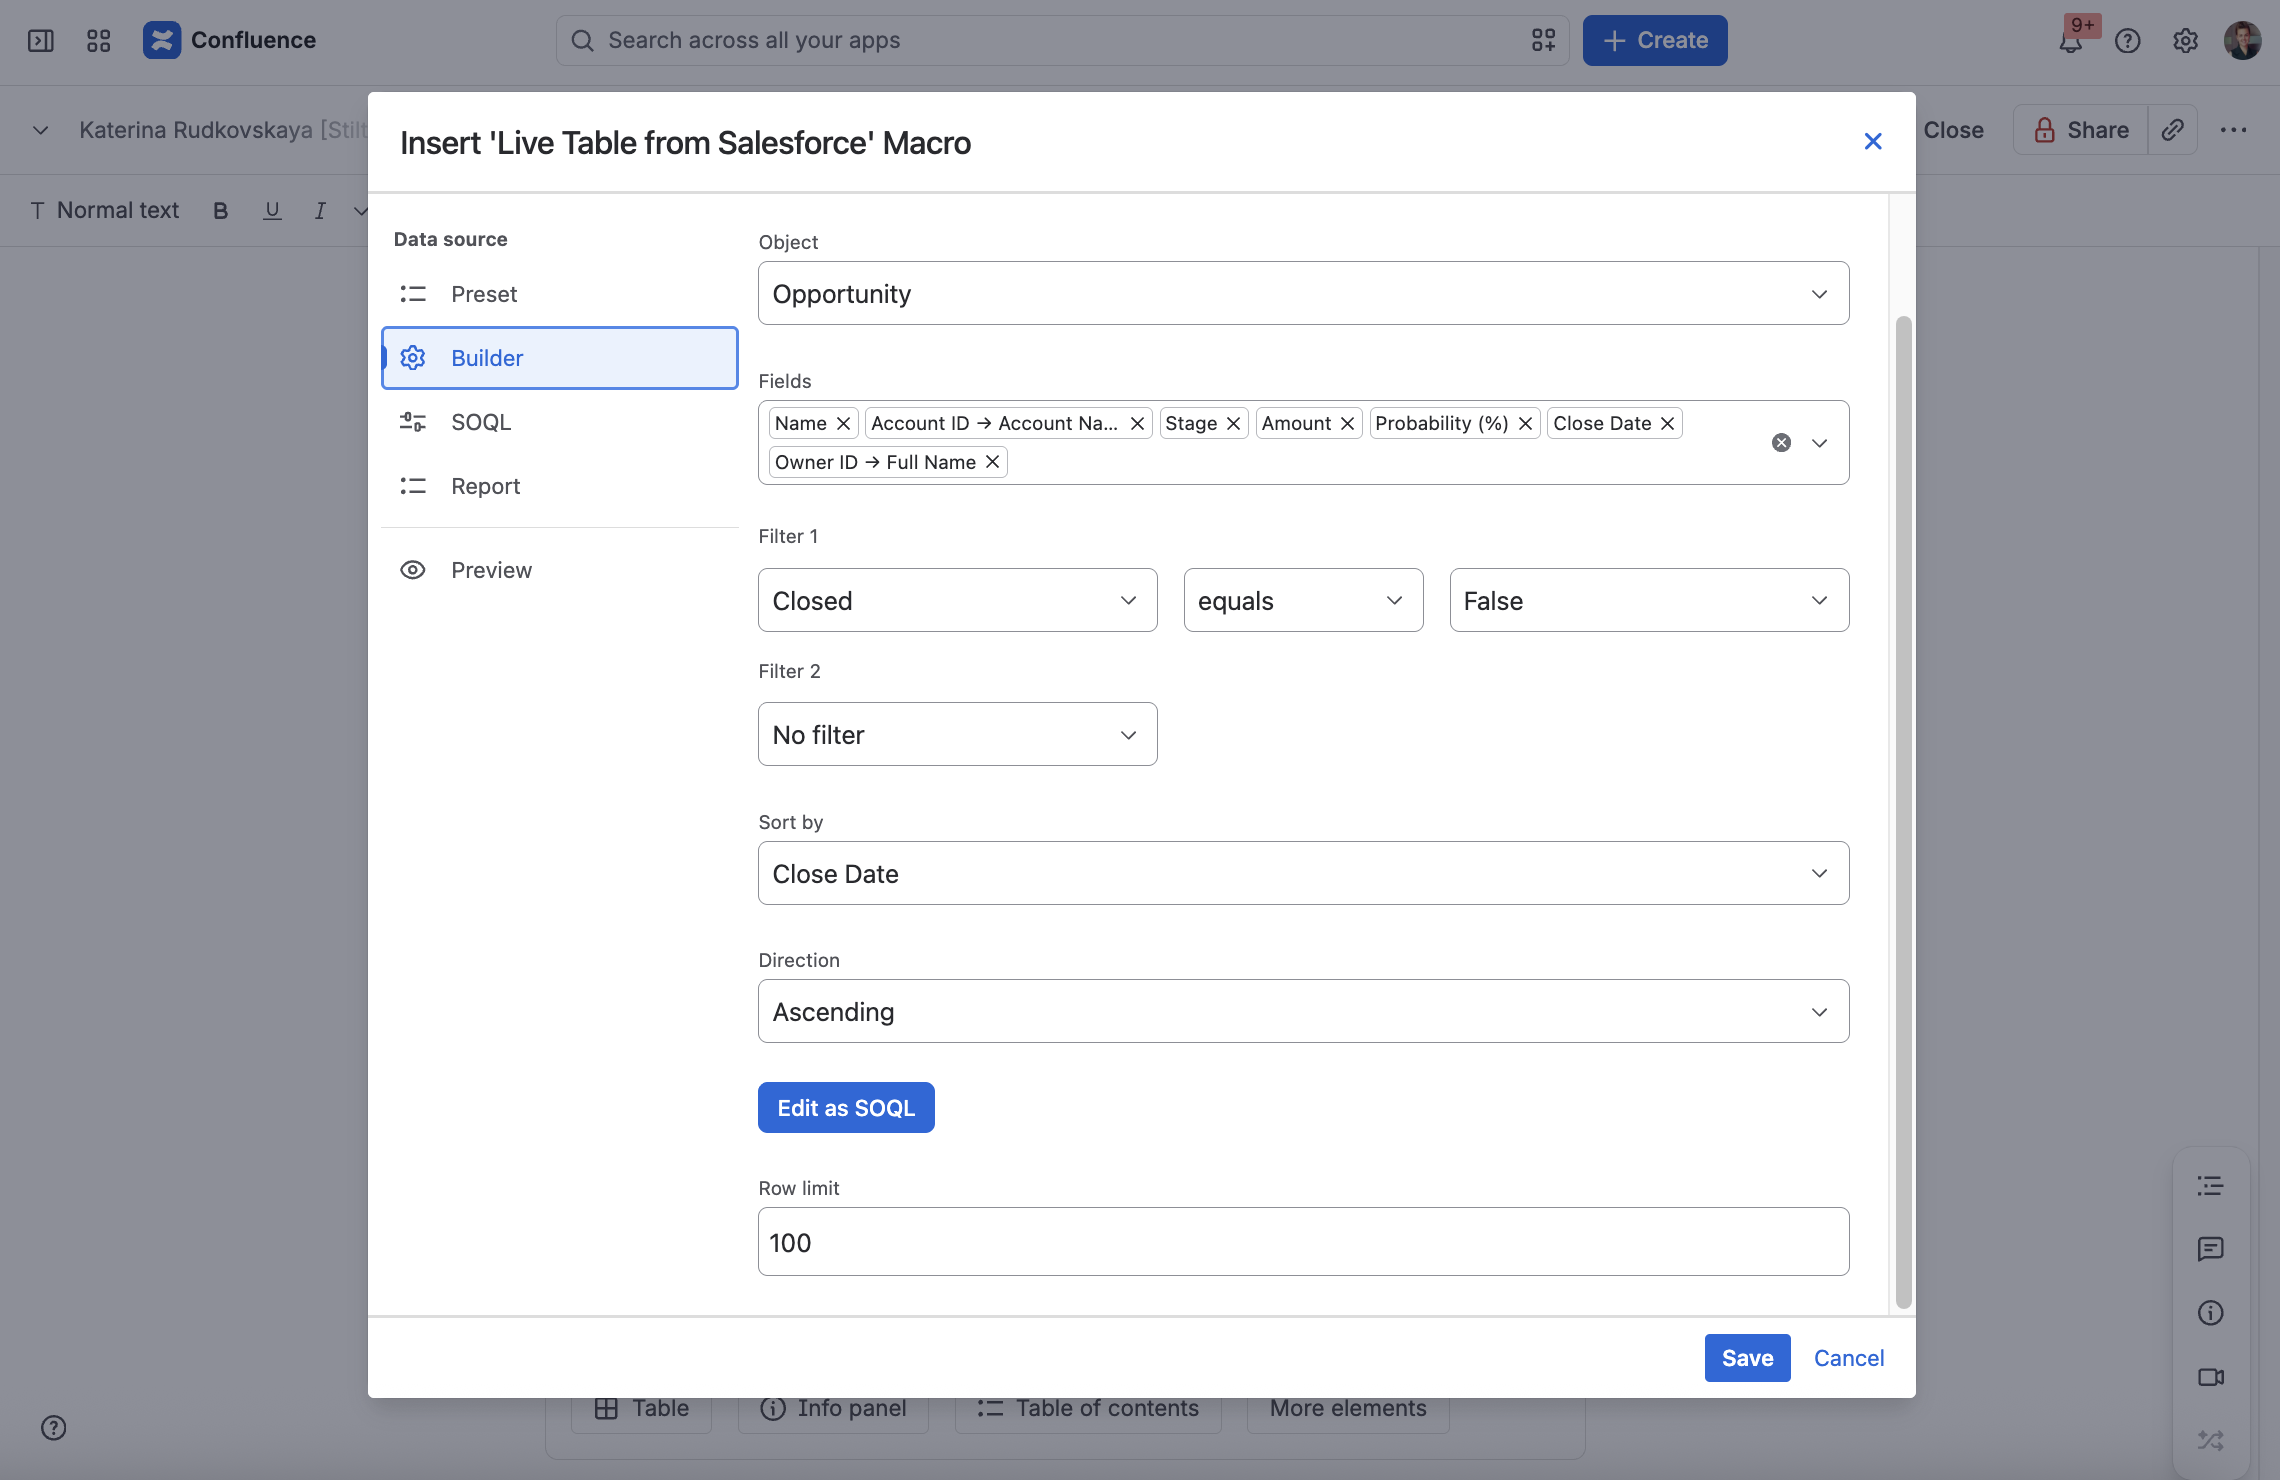Viewport: 2280px width, 1480px height.
Task: Remove the Probability (%) field tag
Action: tap(1525, 424)
